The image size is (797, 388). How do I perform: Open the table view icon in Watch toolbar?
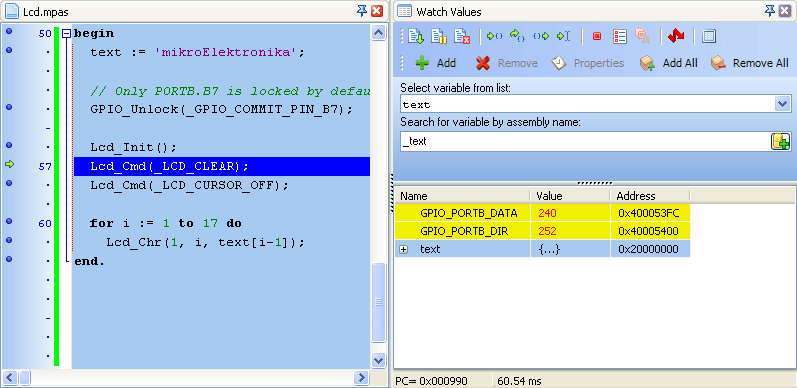[x=709, y=36]
